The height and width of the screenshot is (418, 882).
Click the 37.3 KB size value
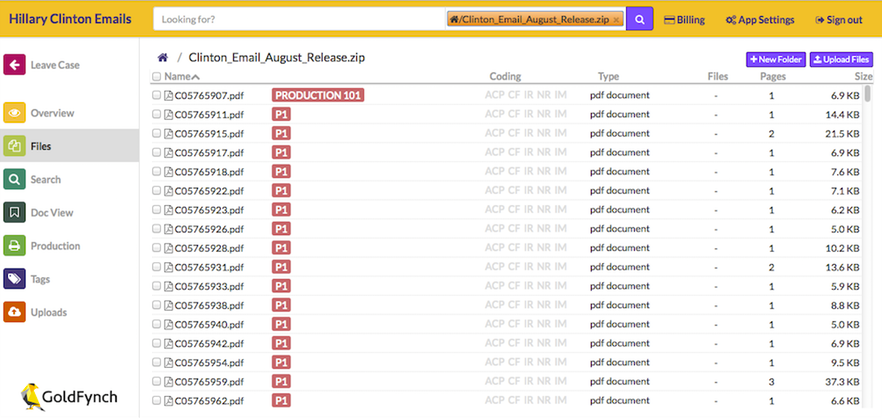point(843,382)
